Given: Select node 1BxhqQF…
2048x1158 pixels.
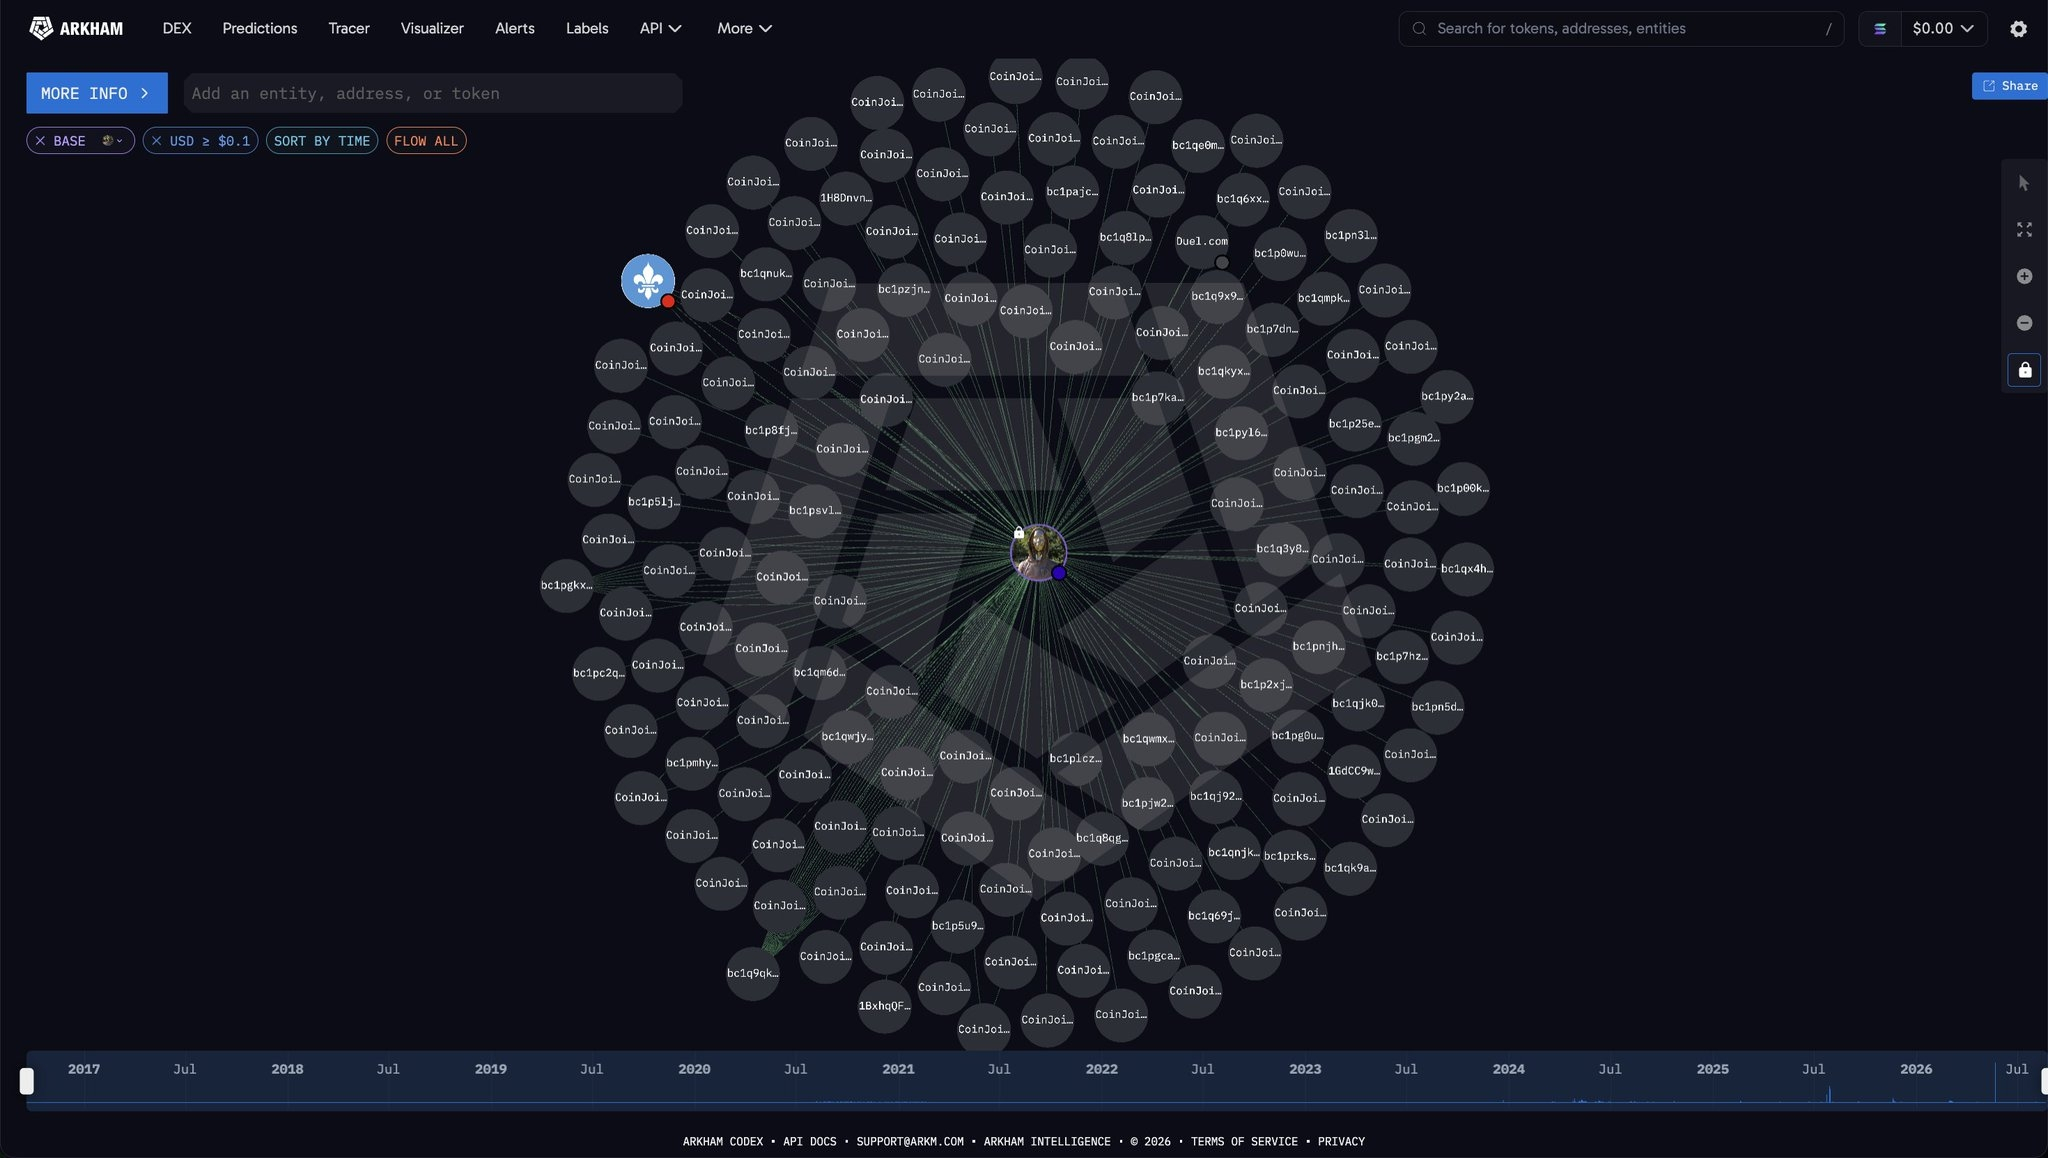Looking at the screenshot, I should pyautogui.click(x=884, y=1006).
